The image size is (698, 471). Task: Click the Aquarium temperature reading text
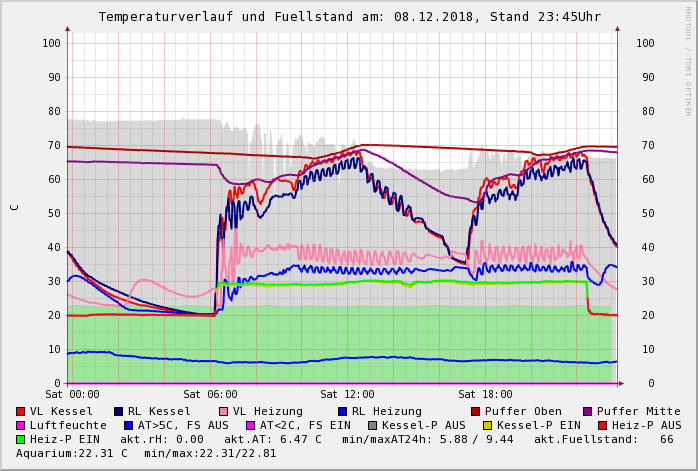tap(72, 453)
